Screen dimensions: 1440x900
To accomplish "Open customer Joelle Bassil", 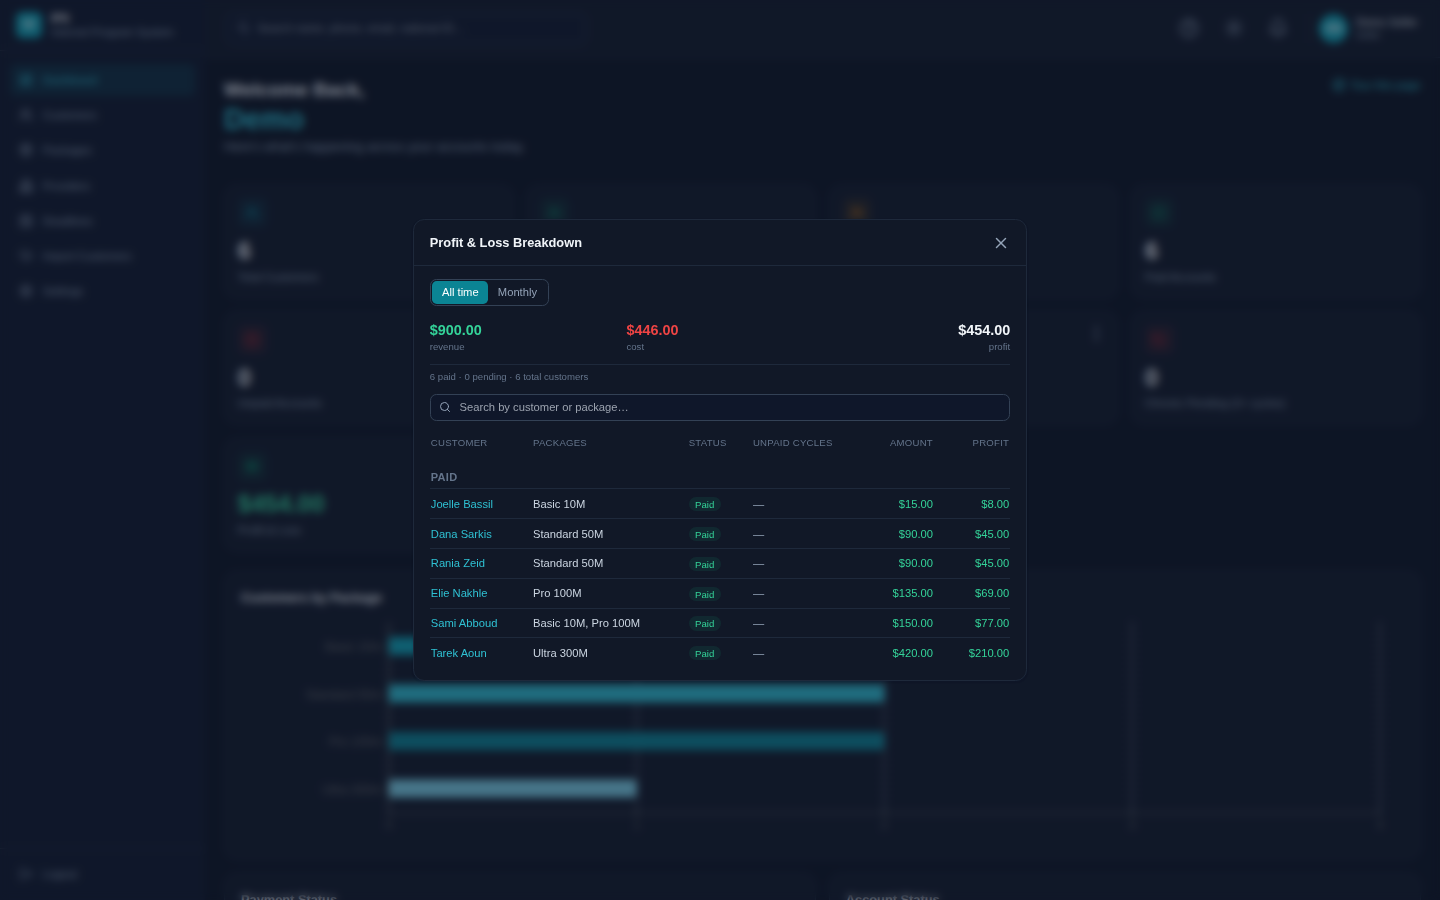I will 462,504.
